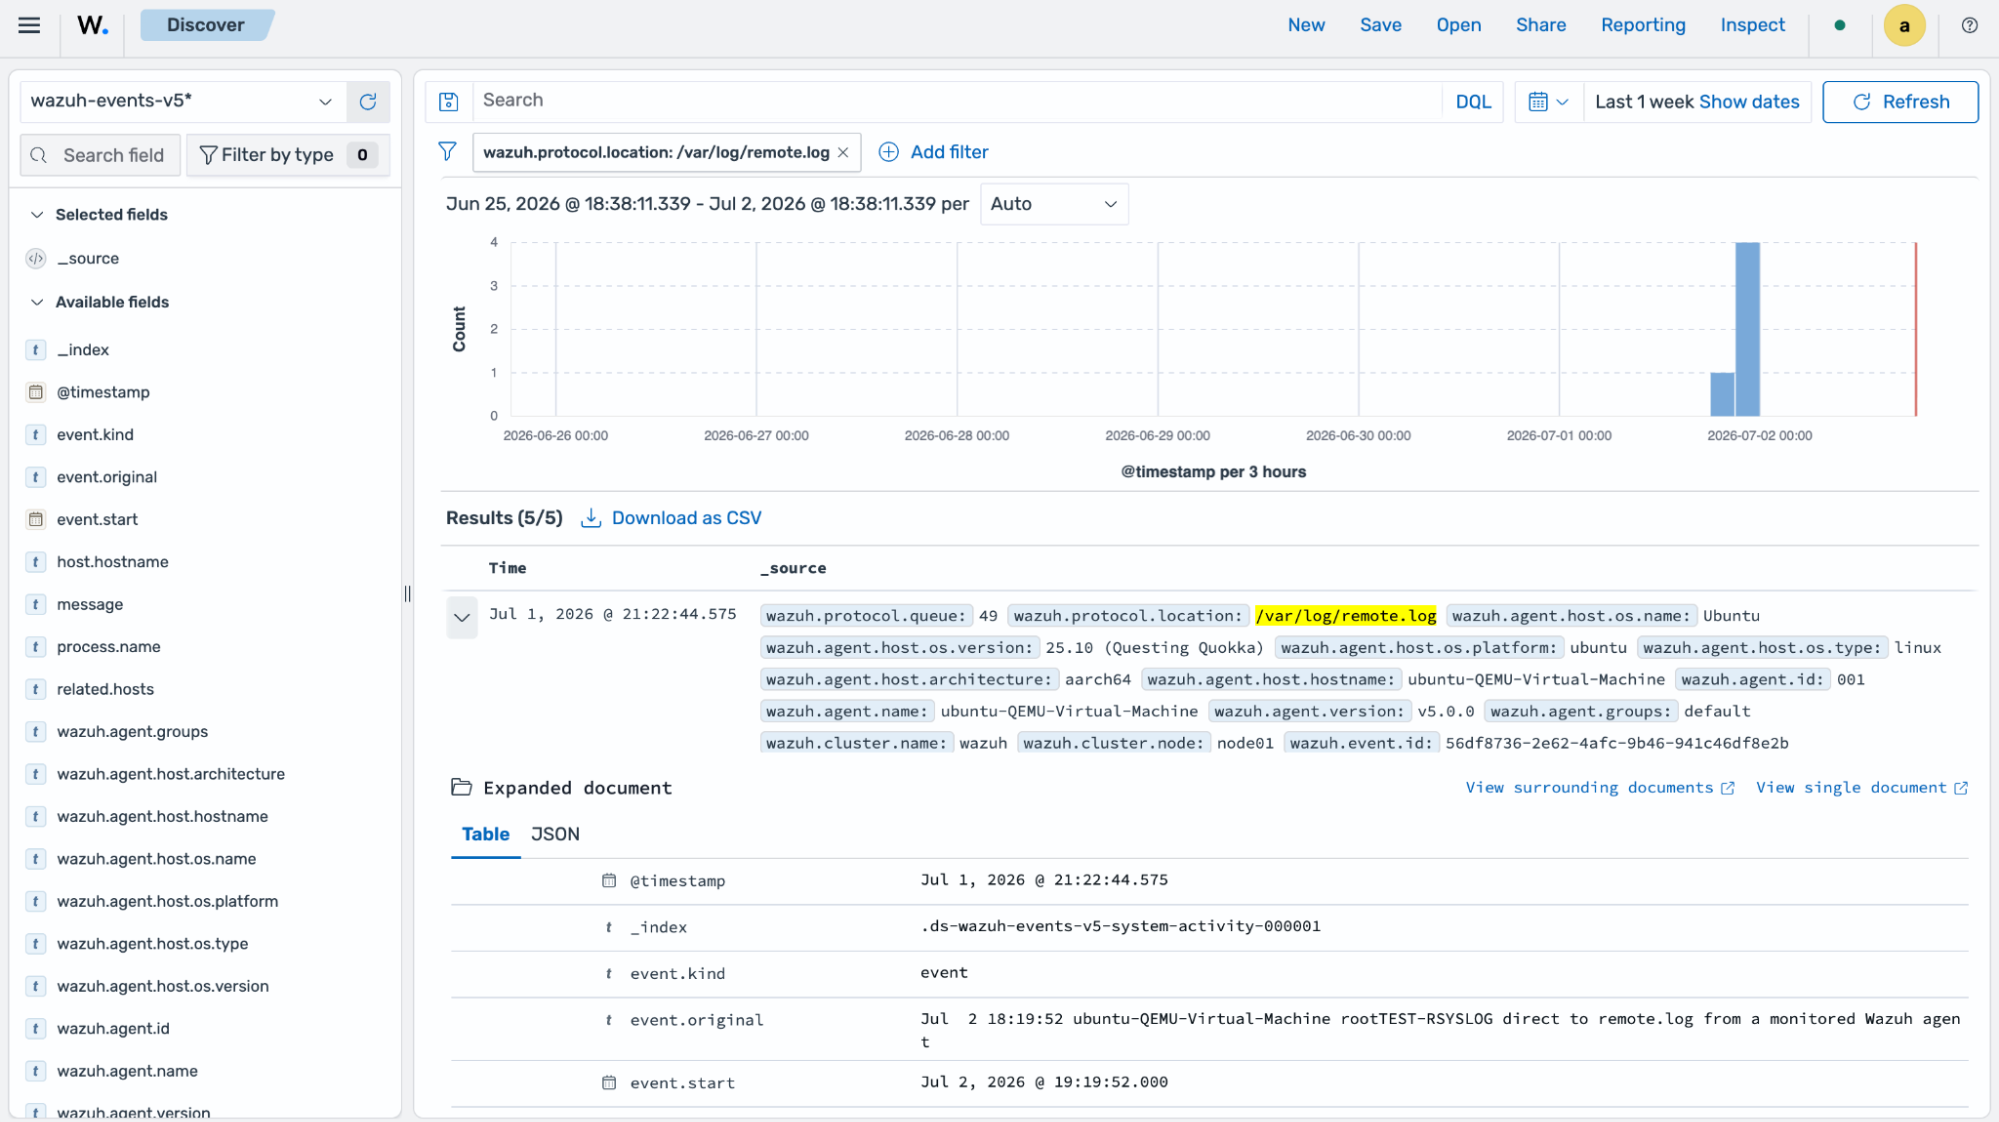The image size is (1999, 1122).
Task: Click the process.name field type icon
Action: click(x=36, y=646)
